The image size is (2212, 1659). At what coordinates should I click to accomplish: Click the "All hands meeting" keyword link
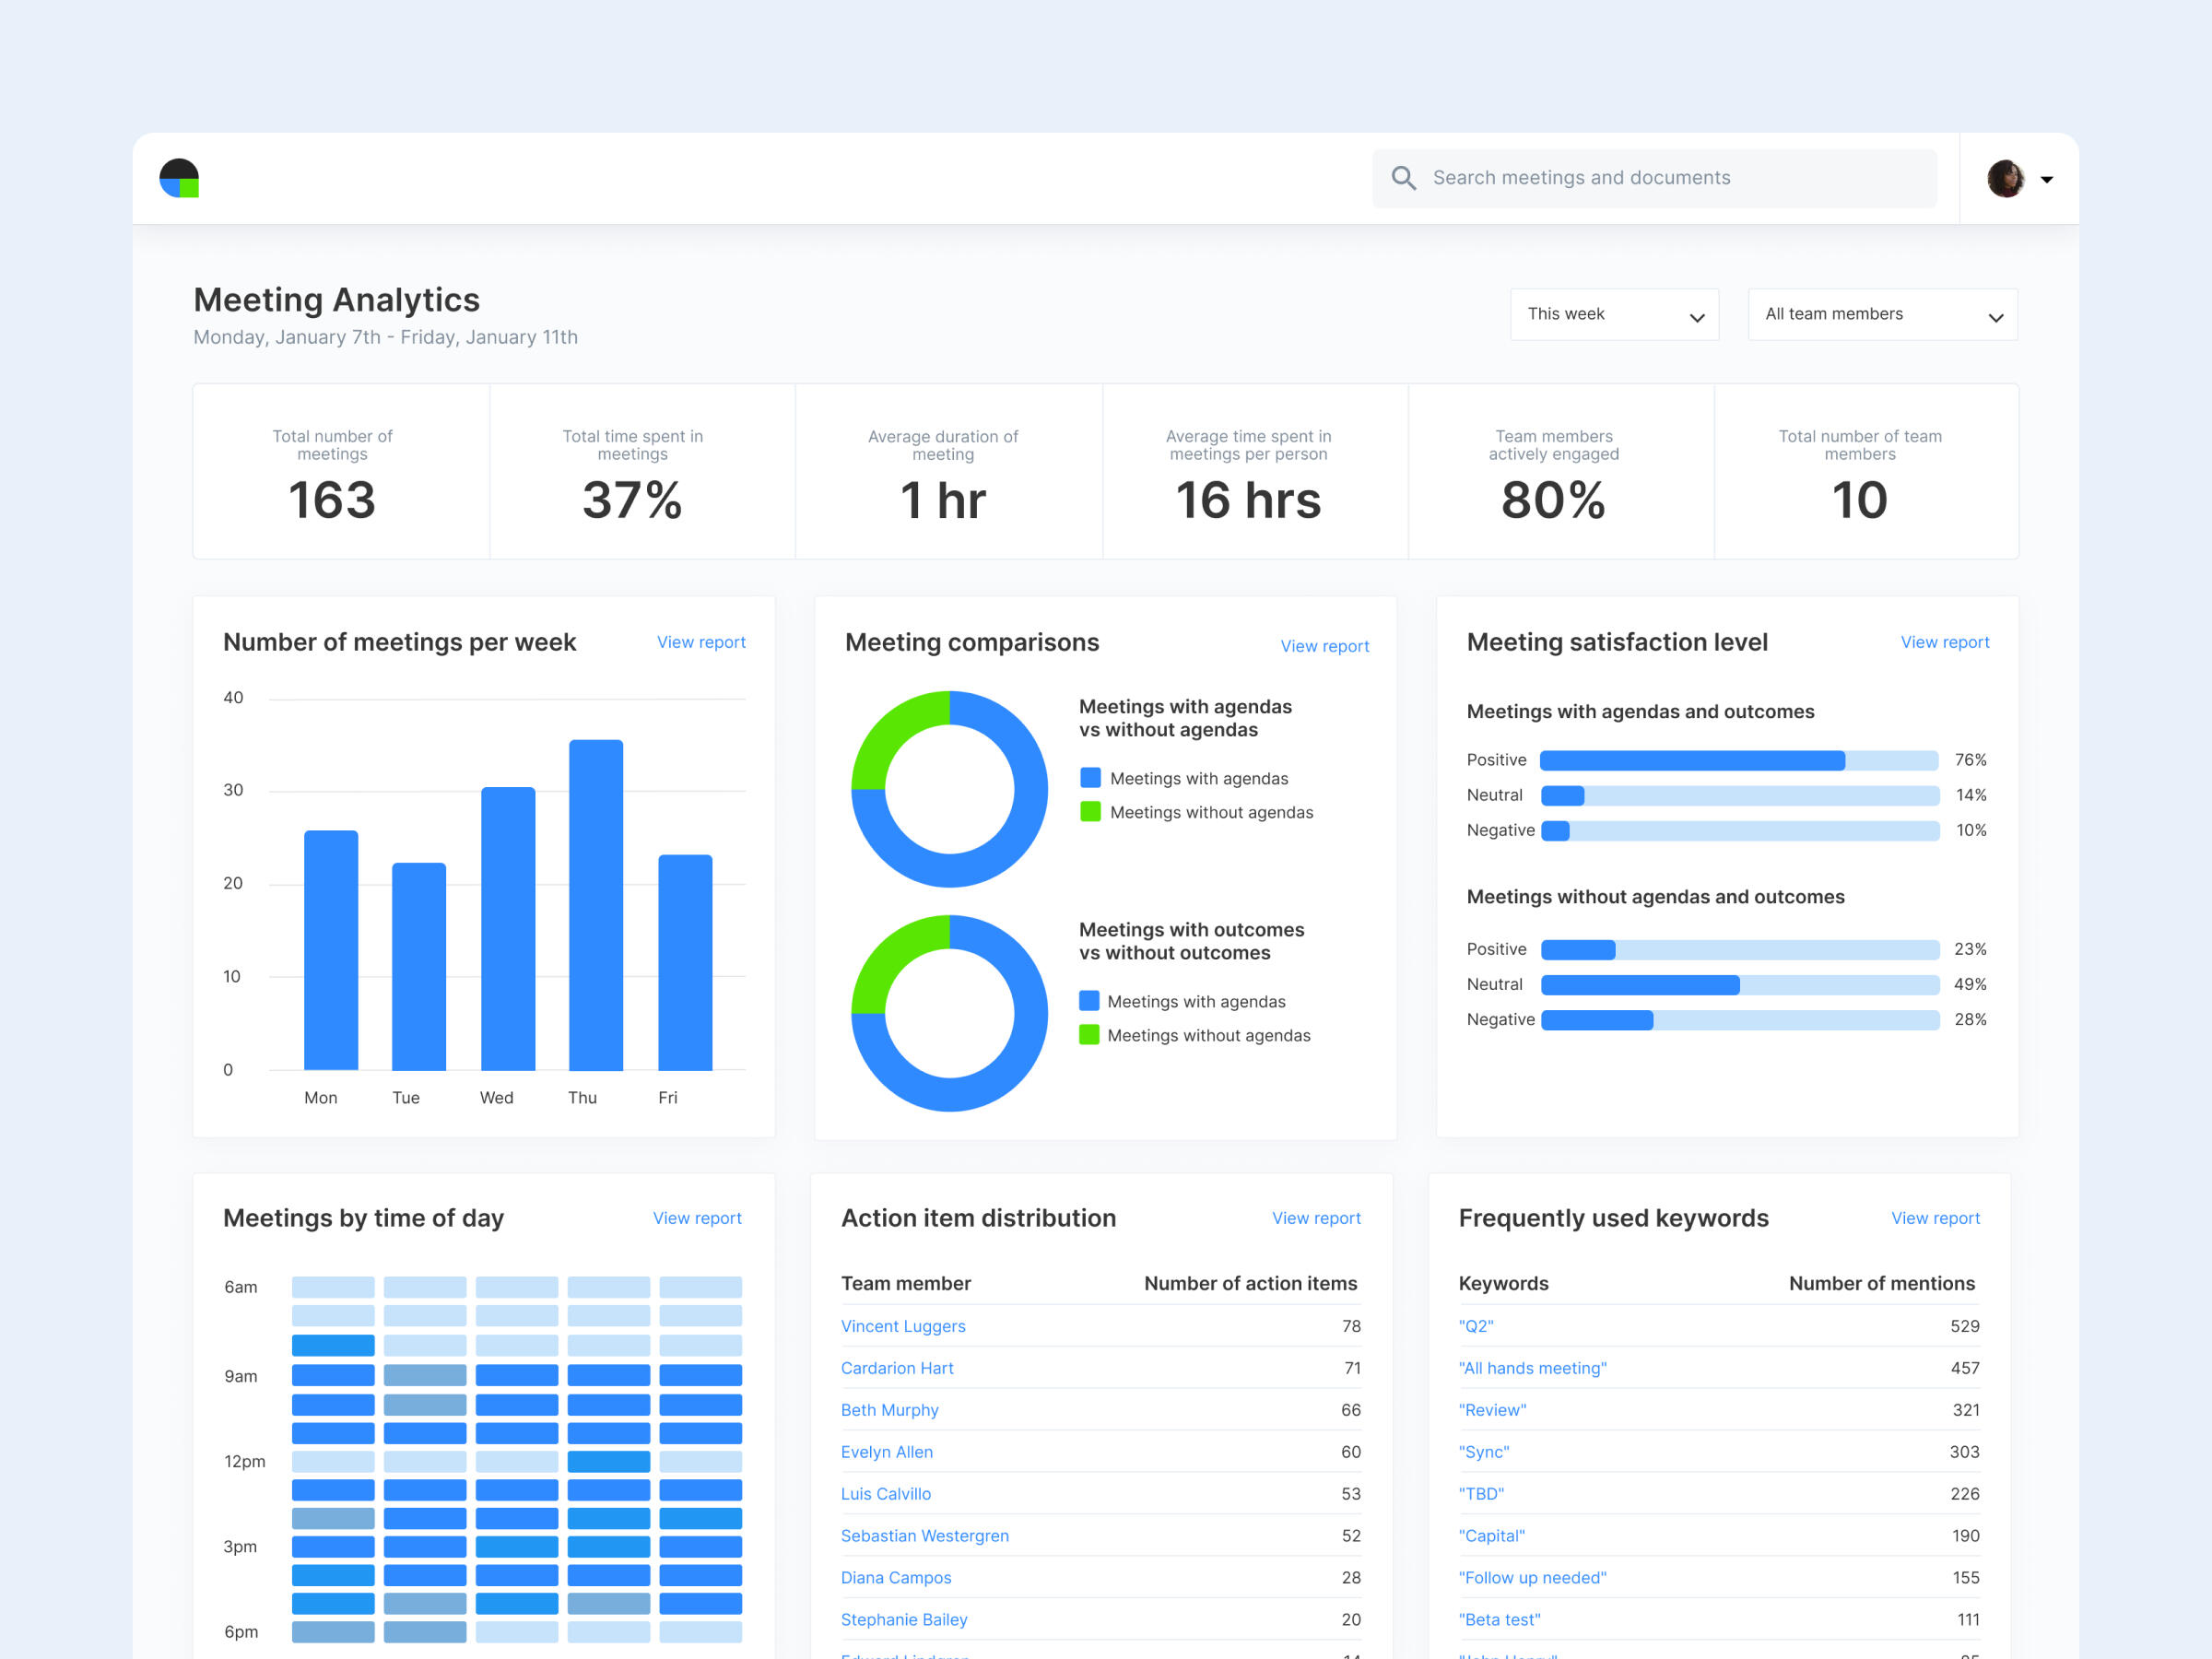click(x=1532, y=1368)
